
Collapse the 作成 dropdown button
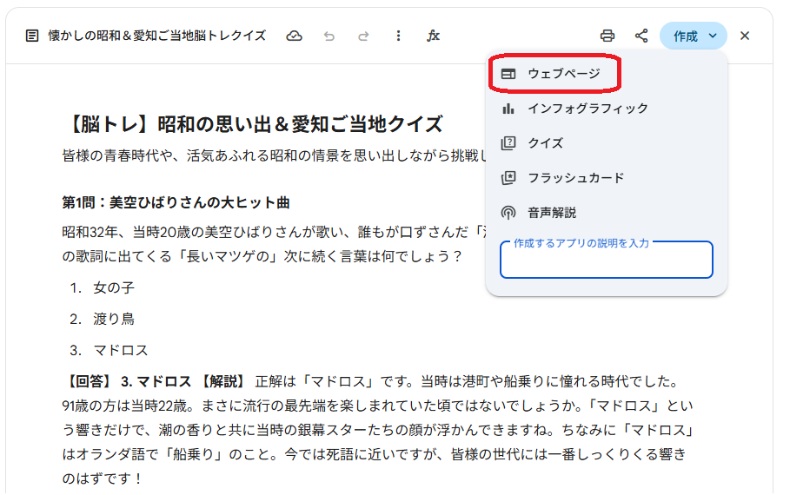pos(693,36)
